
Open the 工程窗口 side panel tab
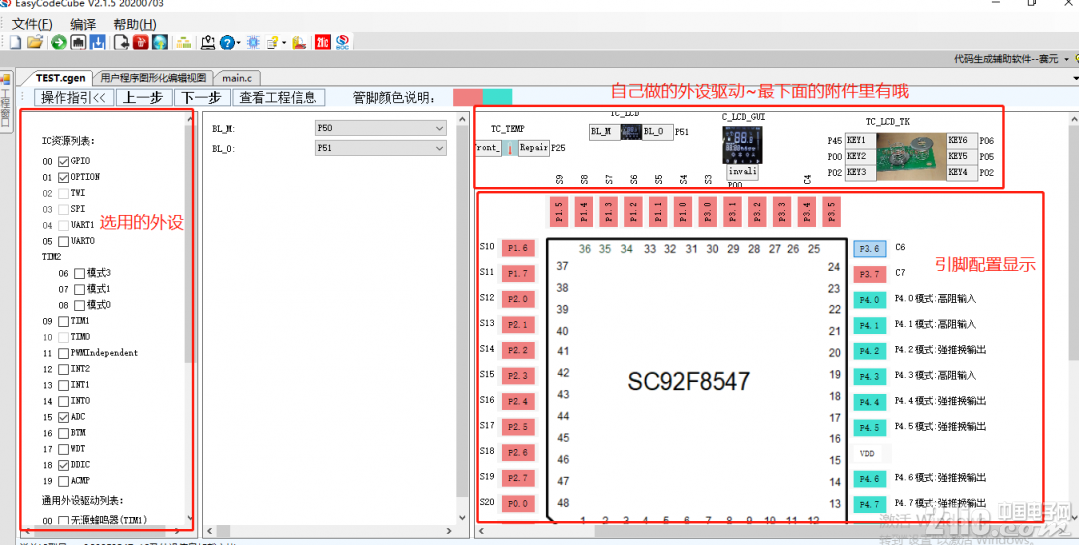(5, 100)
